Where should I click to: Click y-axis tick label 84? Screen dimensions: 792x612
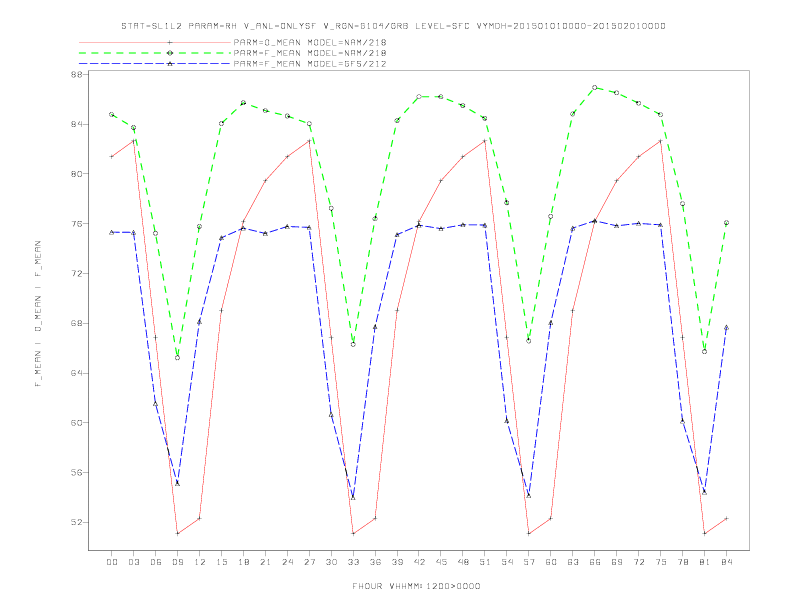[x=79, y=124]
